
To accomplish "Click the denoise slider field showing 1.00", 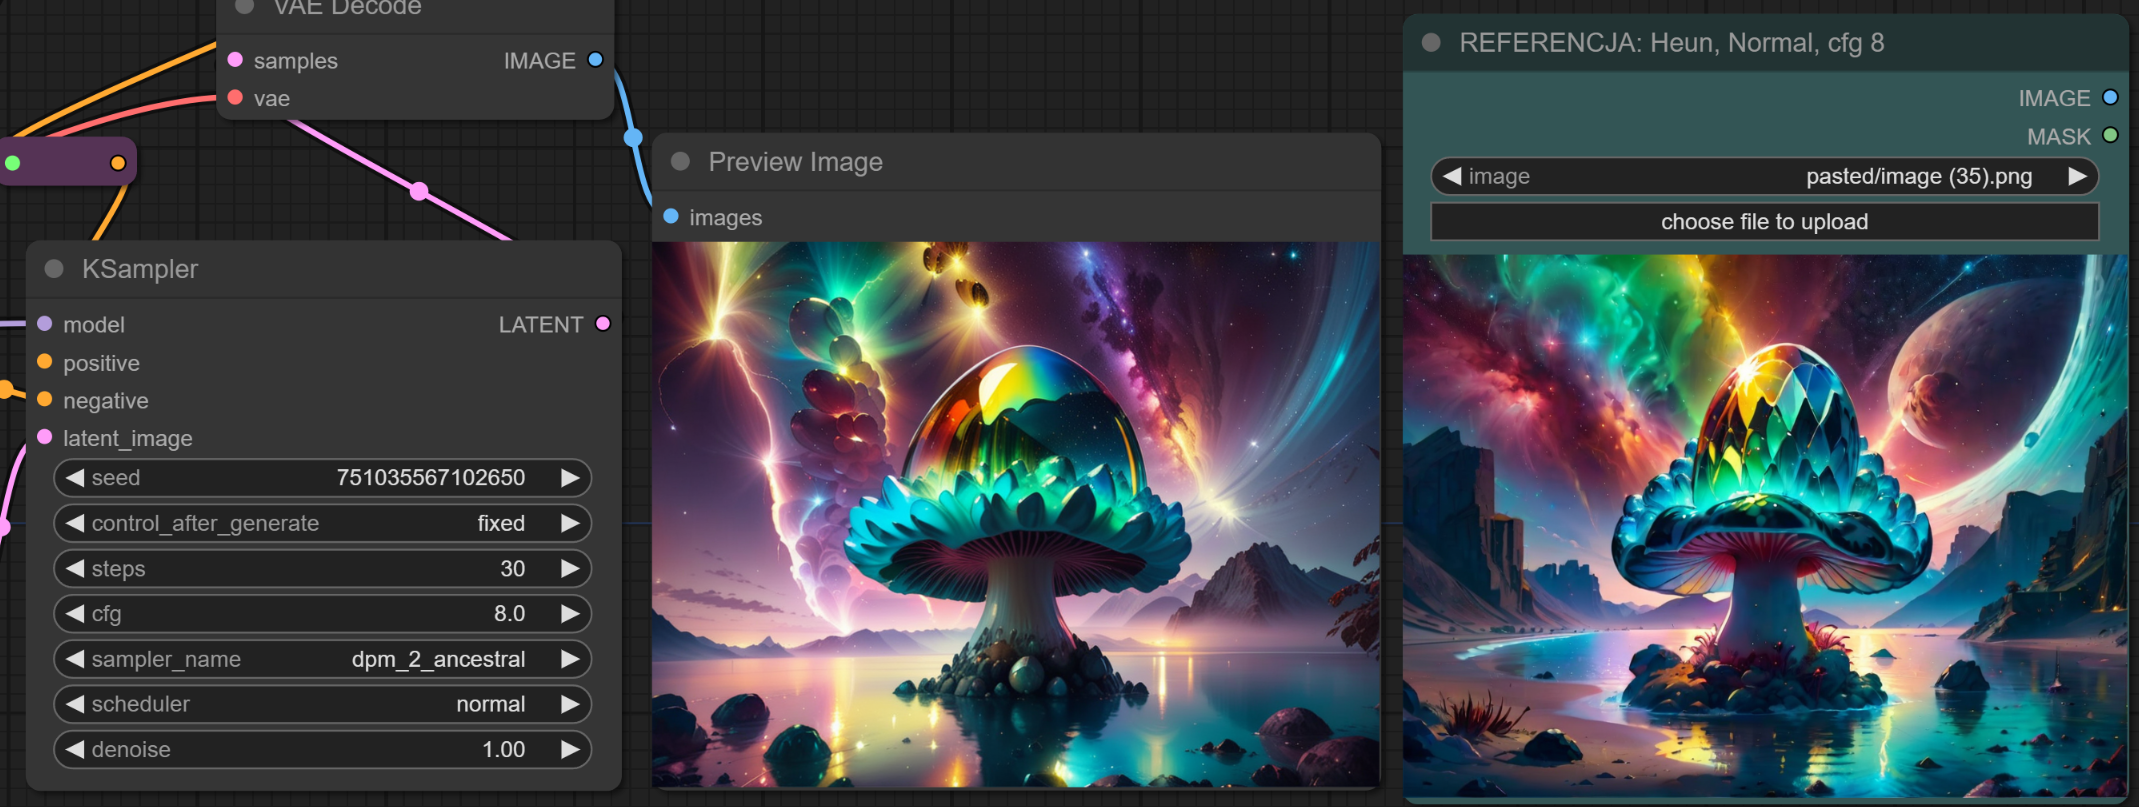I will coord(322,750).
